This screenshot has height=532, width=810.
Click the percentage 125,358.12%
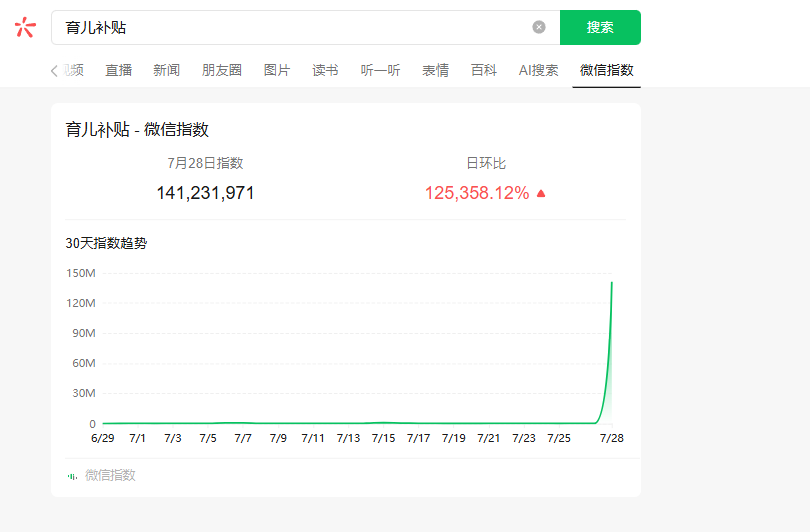[x=477, y=193]
